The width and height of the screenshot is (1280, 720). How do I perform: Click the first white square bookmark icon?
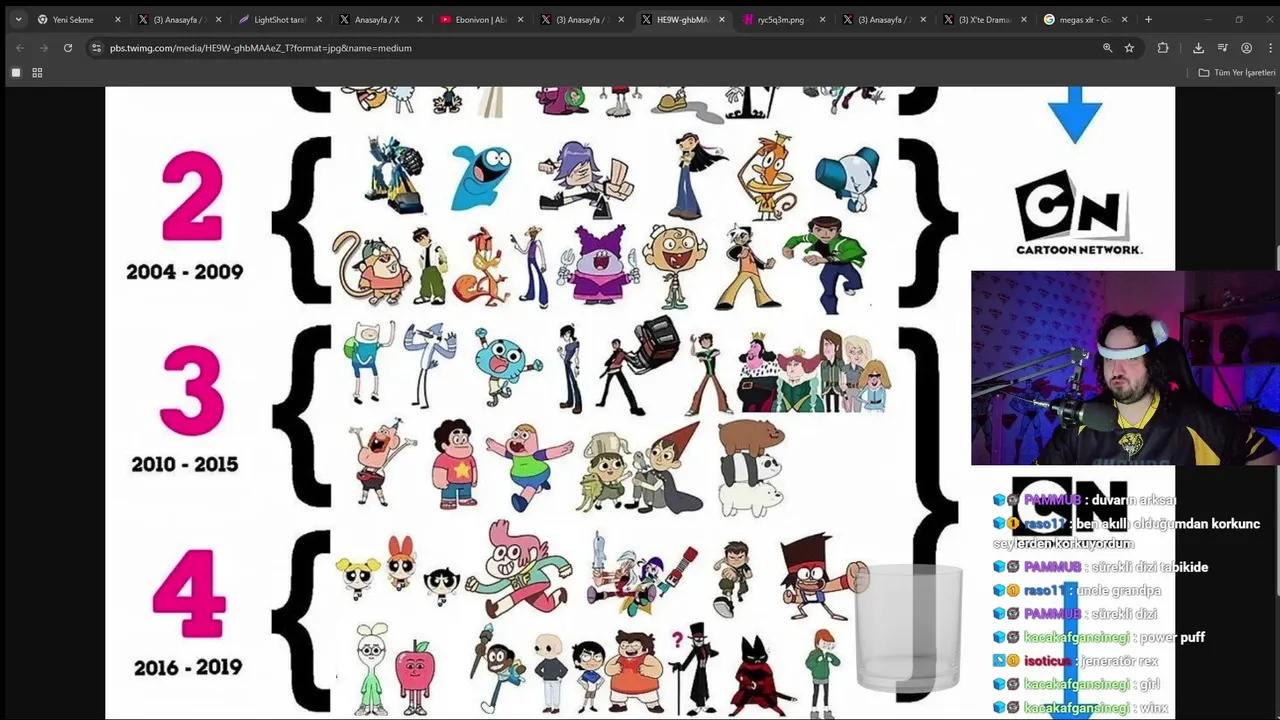tap(16, 73)
